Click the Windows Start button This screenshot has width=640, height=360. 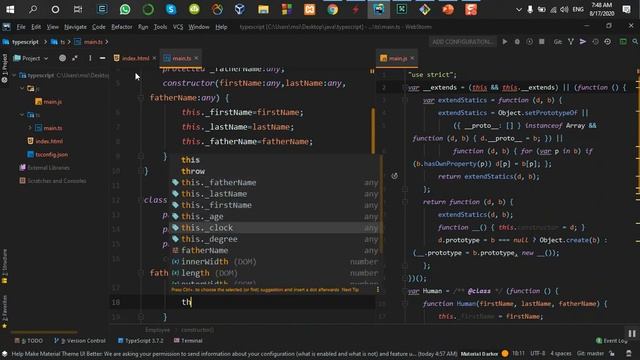10,9
